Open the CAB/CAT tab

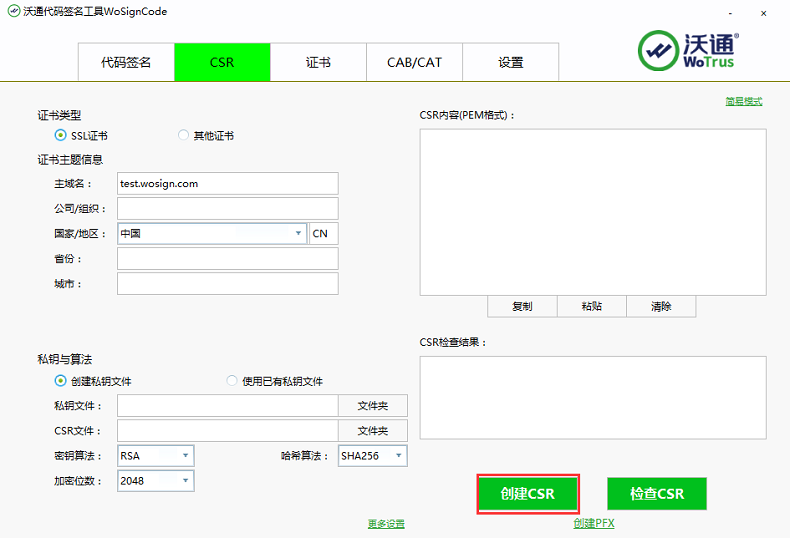point(414,62)
